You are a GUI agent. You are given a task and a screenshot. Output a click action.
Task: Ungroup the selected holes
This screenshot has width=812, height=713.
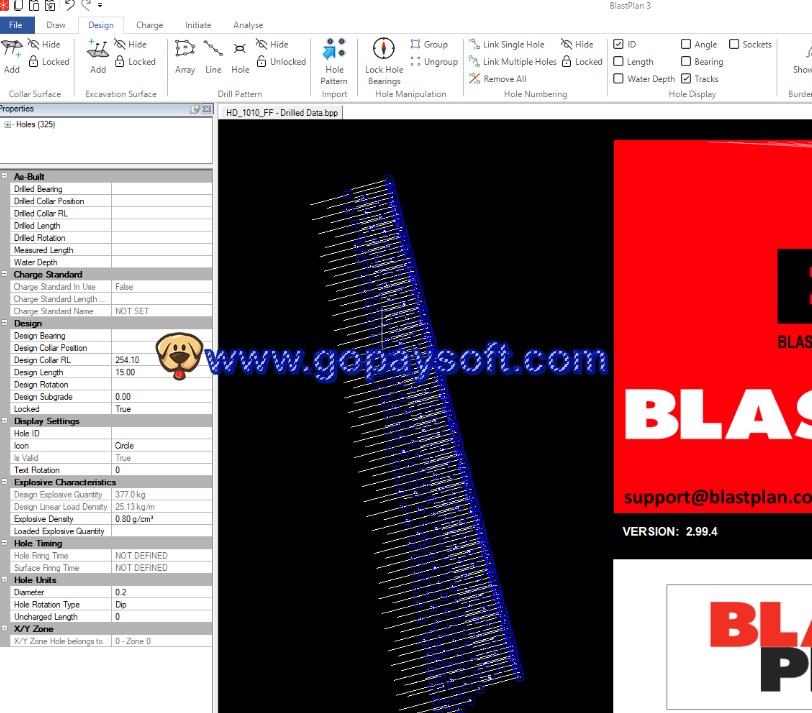[434, 62]
